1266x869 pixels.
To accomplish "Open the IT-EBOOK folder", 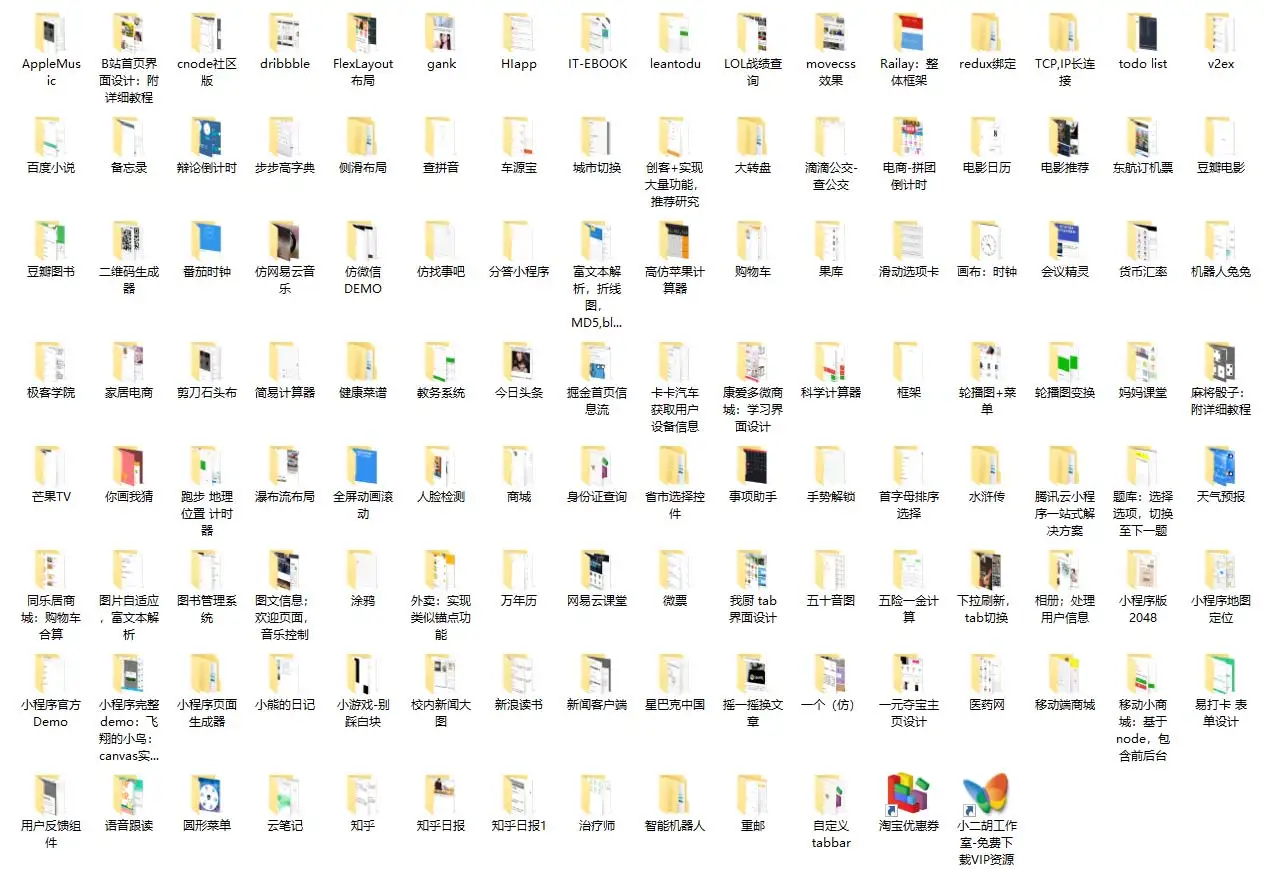I will 597,32.
